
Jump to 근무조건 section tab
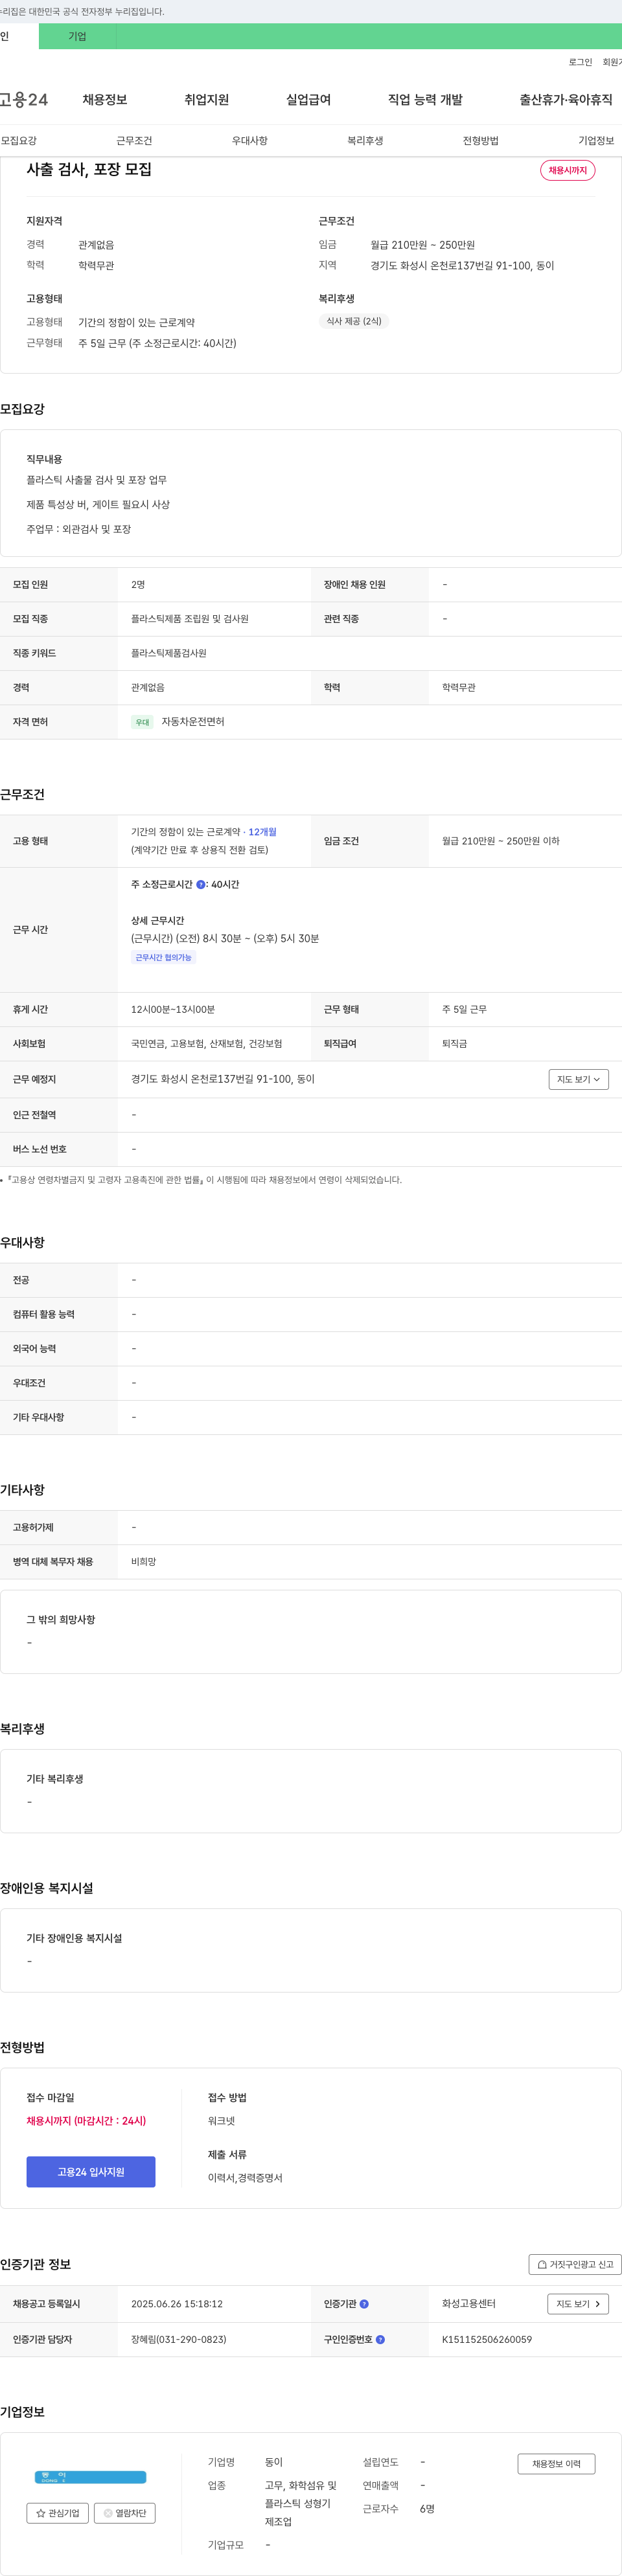click(x=134, y=140)
